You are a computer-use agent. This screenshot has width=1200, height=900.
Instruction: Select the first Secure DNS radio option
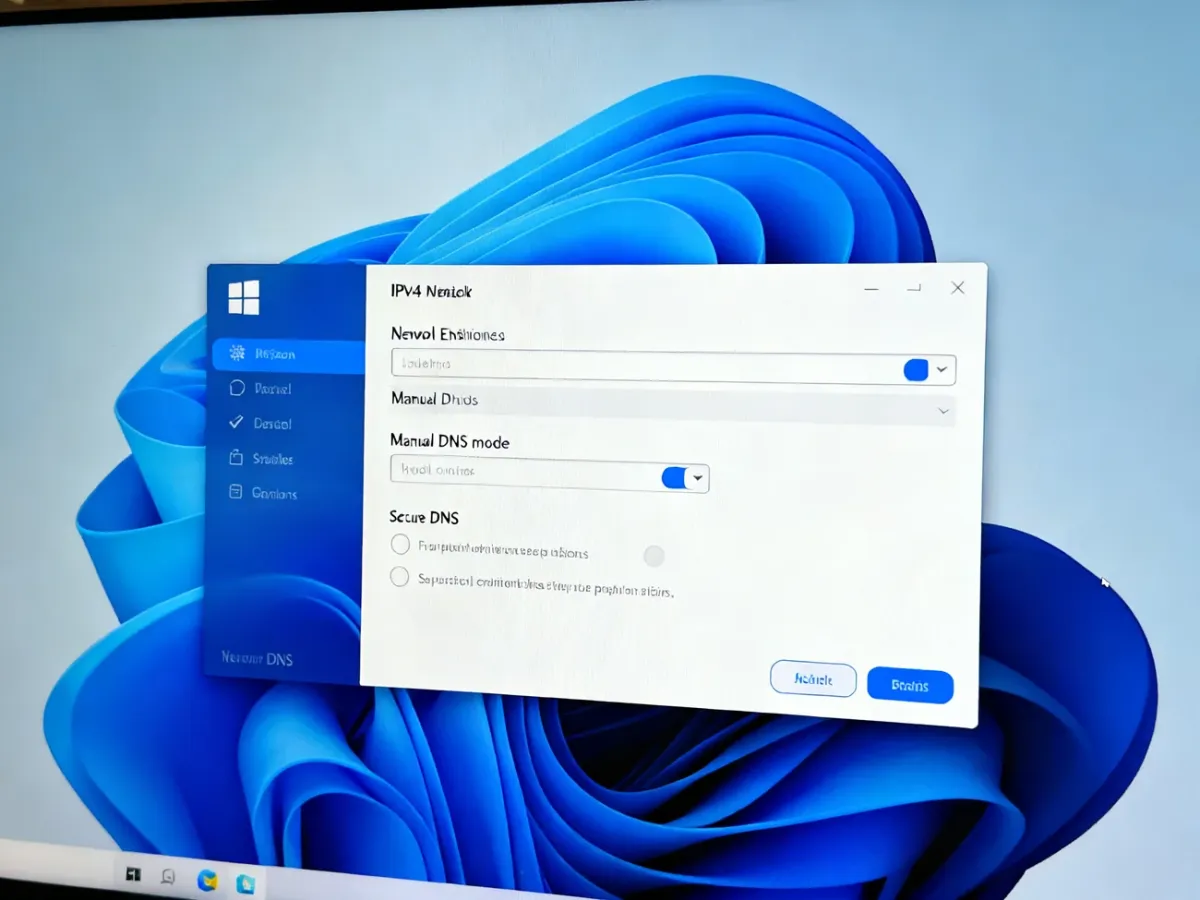pyautogui.click(x=400, y=544)
